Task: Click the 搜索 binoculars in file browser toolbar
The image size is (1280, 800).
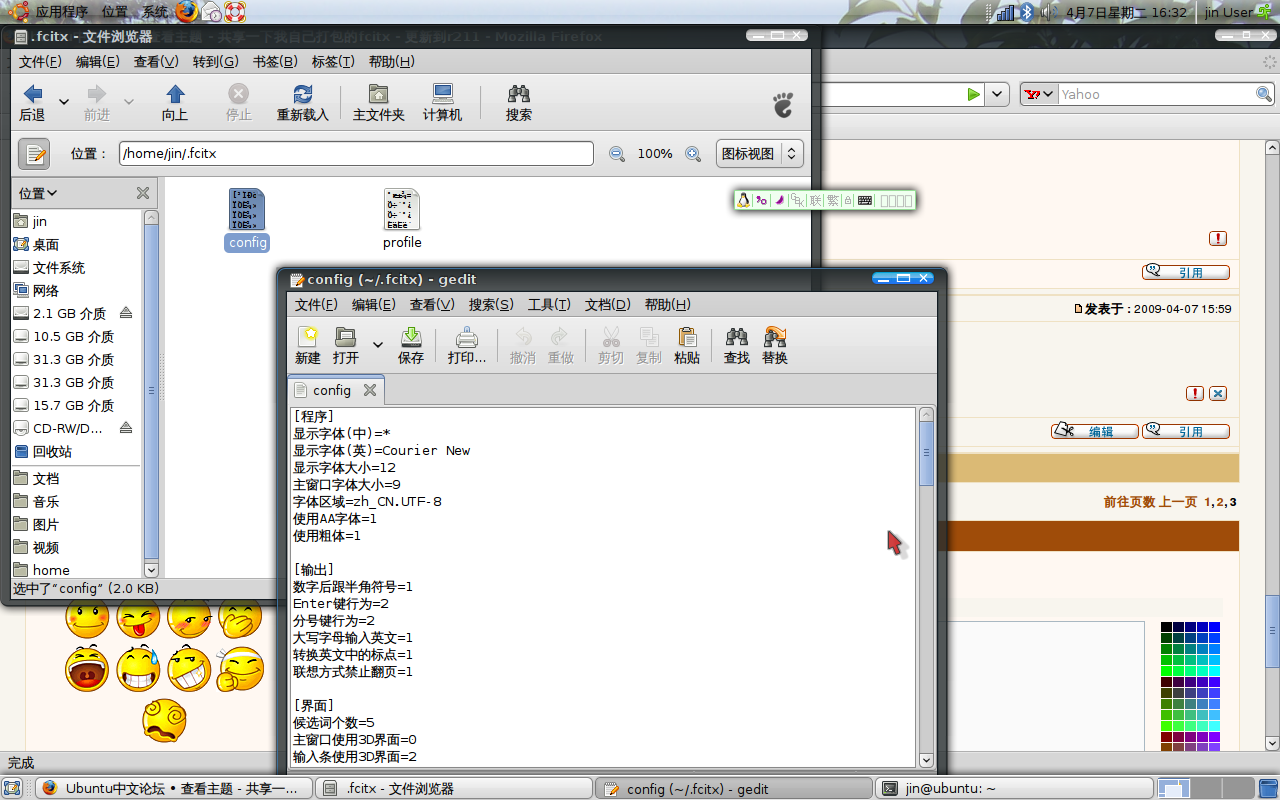Action: (x=518, y=94)
